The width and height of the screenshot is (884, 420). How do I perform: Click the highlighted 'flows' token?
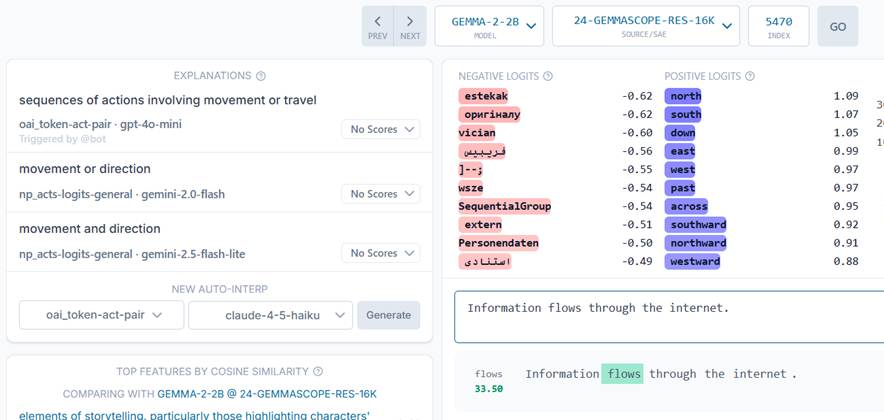[622, 374]
